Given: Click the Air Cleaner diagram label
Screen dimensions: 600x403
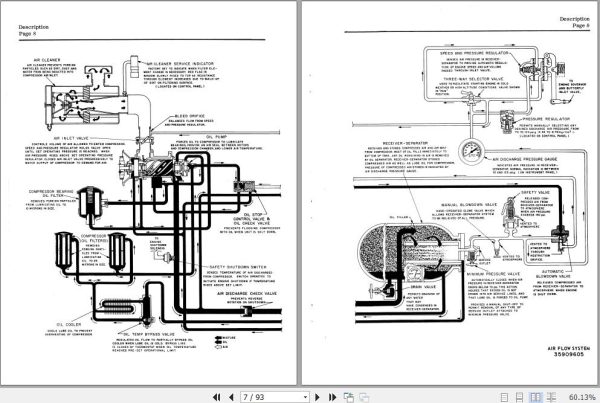Looking at the screenshot, I should (47, 60).
